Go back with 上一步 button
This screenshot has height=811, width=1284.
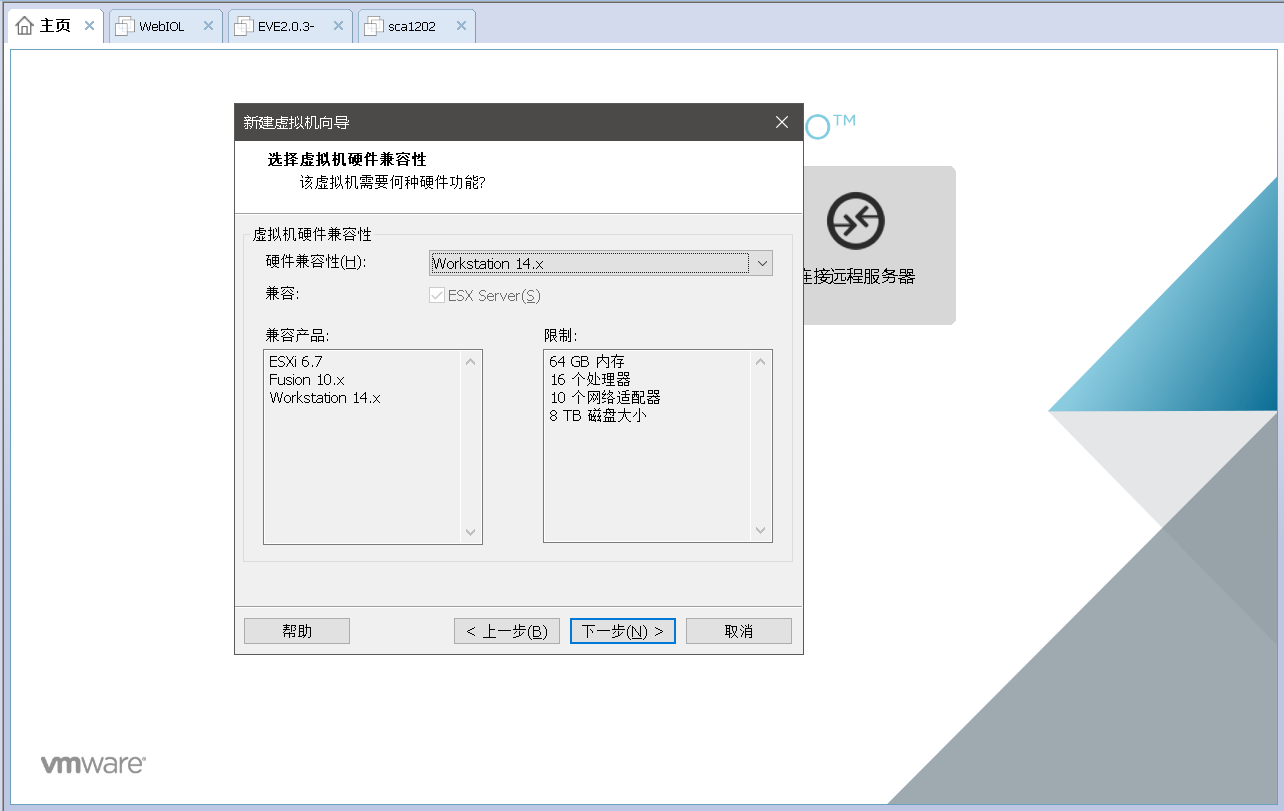(x=507, y=631)
